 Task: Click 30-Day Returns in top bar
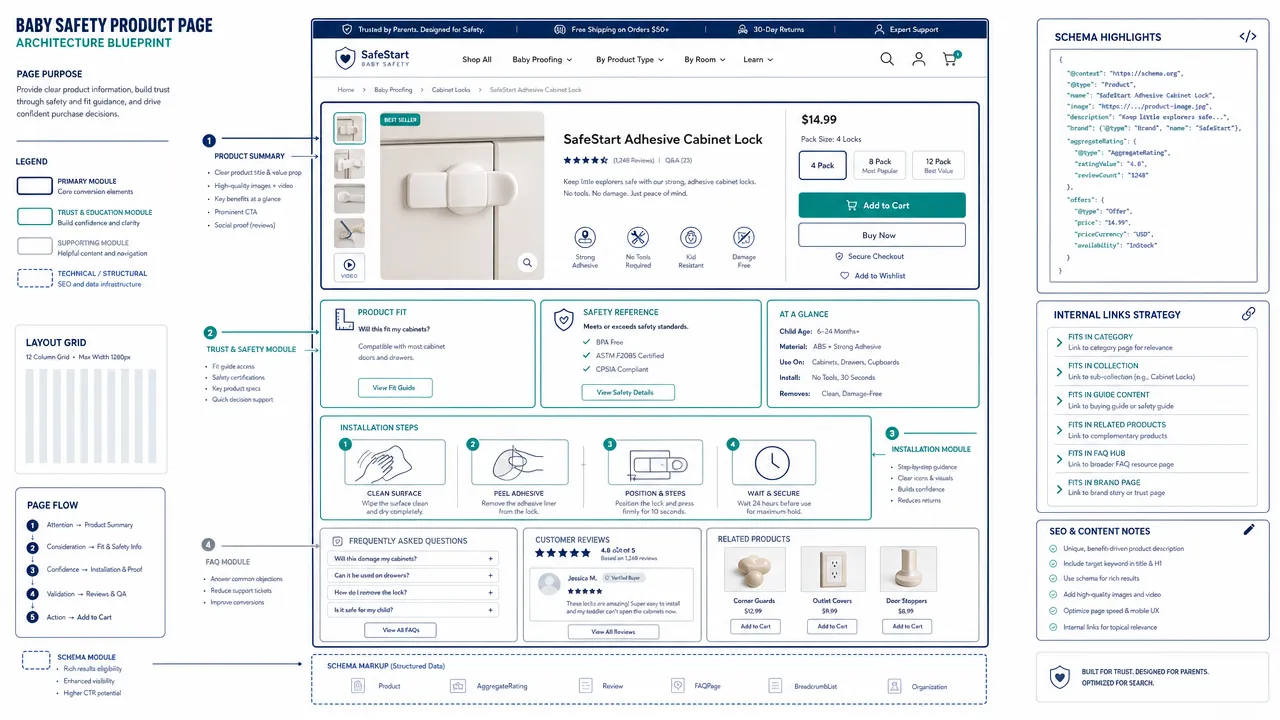pos(770,29)
